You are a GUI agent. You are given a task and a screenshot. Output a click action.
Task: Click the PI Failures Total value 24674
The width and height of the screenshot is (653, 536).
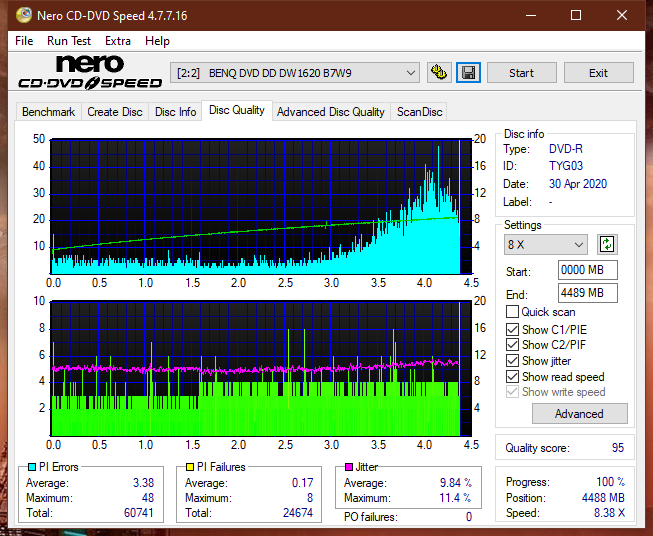pyautogui.click(x=298, y=512)
